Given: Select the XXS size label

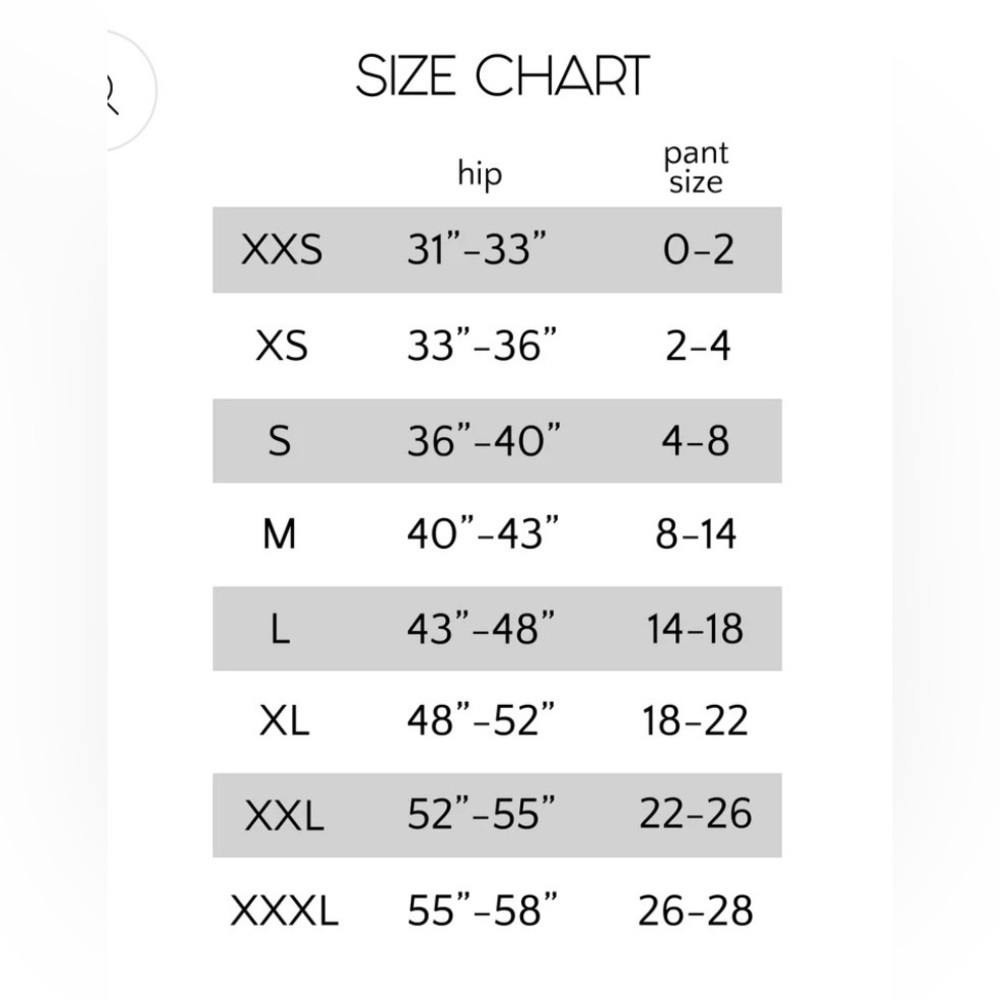Looking at the screenshot, I should point(282,249).
